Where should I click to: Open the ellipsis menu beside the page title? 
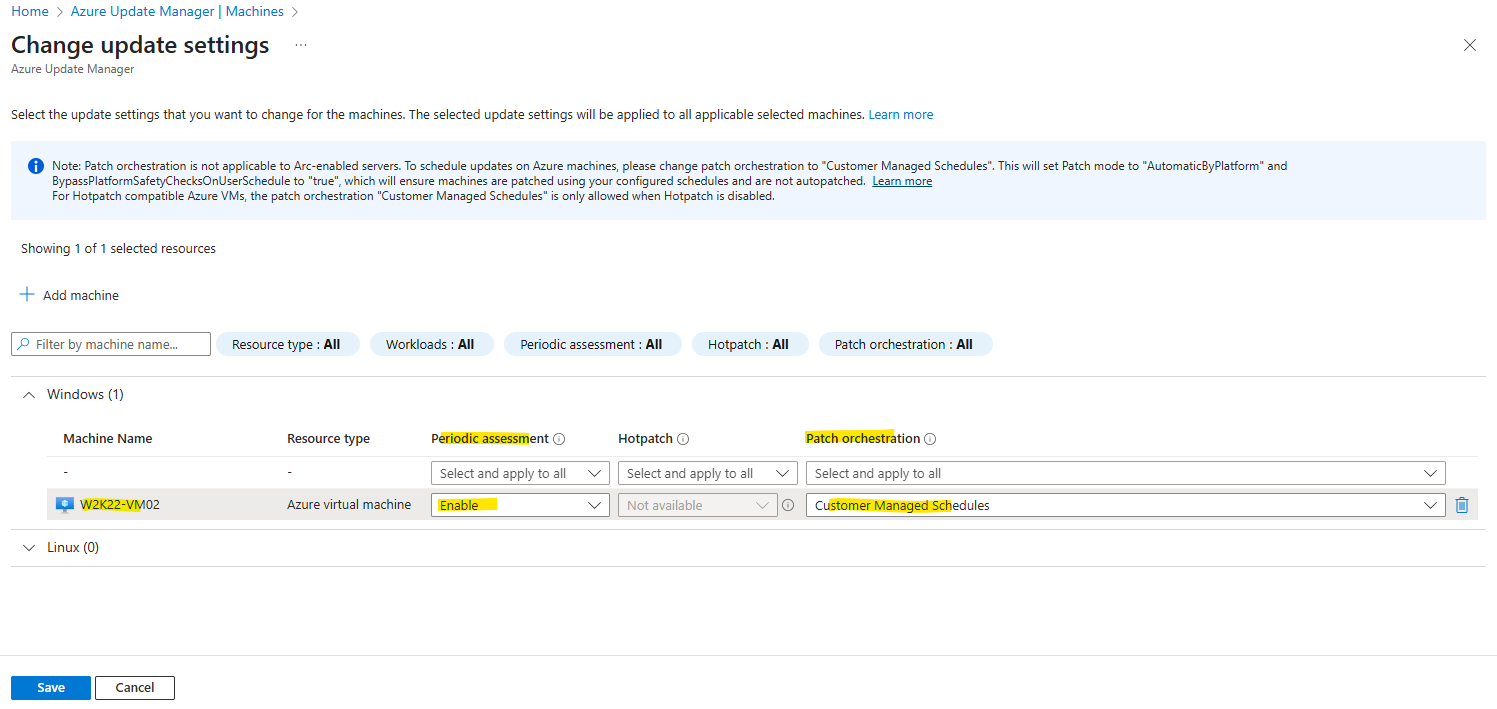tap(301, 46)
